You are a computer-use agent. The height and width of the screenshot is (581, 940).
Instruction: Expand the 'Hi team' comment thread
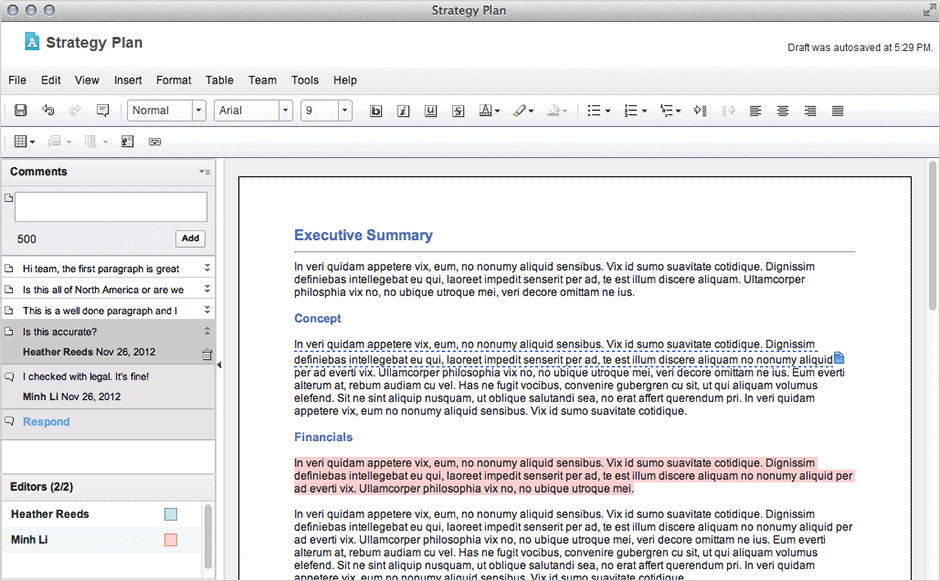[207, 268]
